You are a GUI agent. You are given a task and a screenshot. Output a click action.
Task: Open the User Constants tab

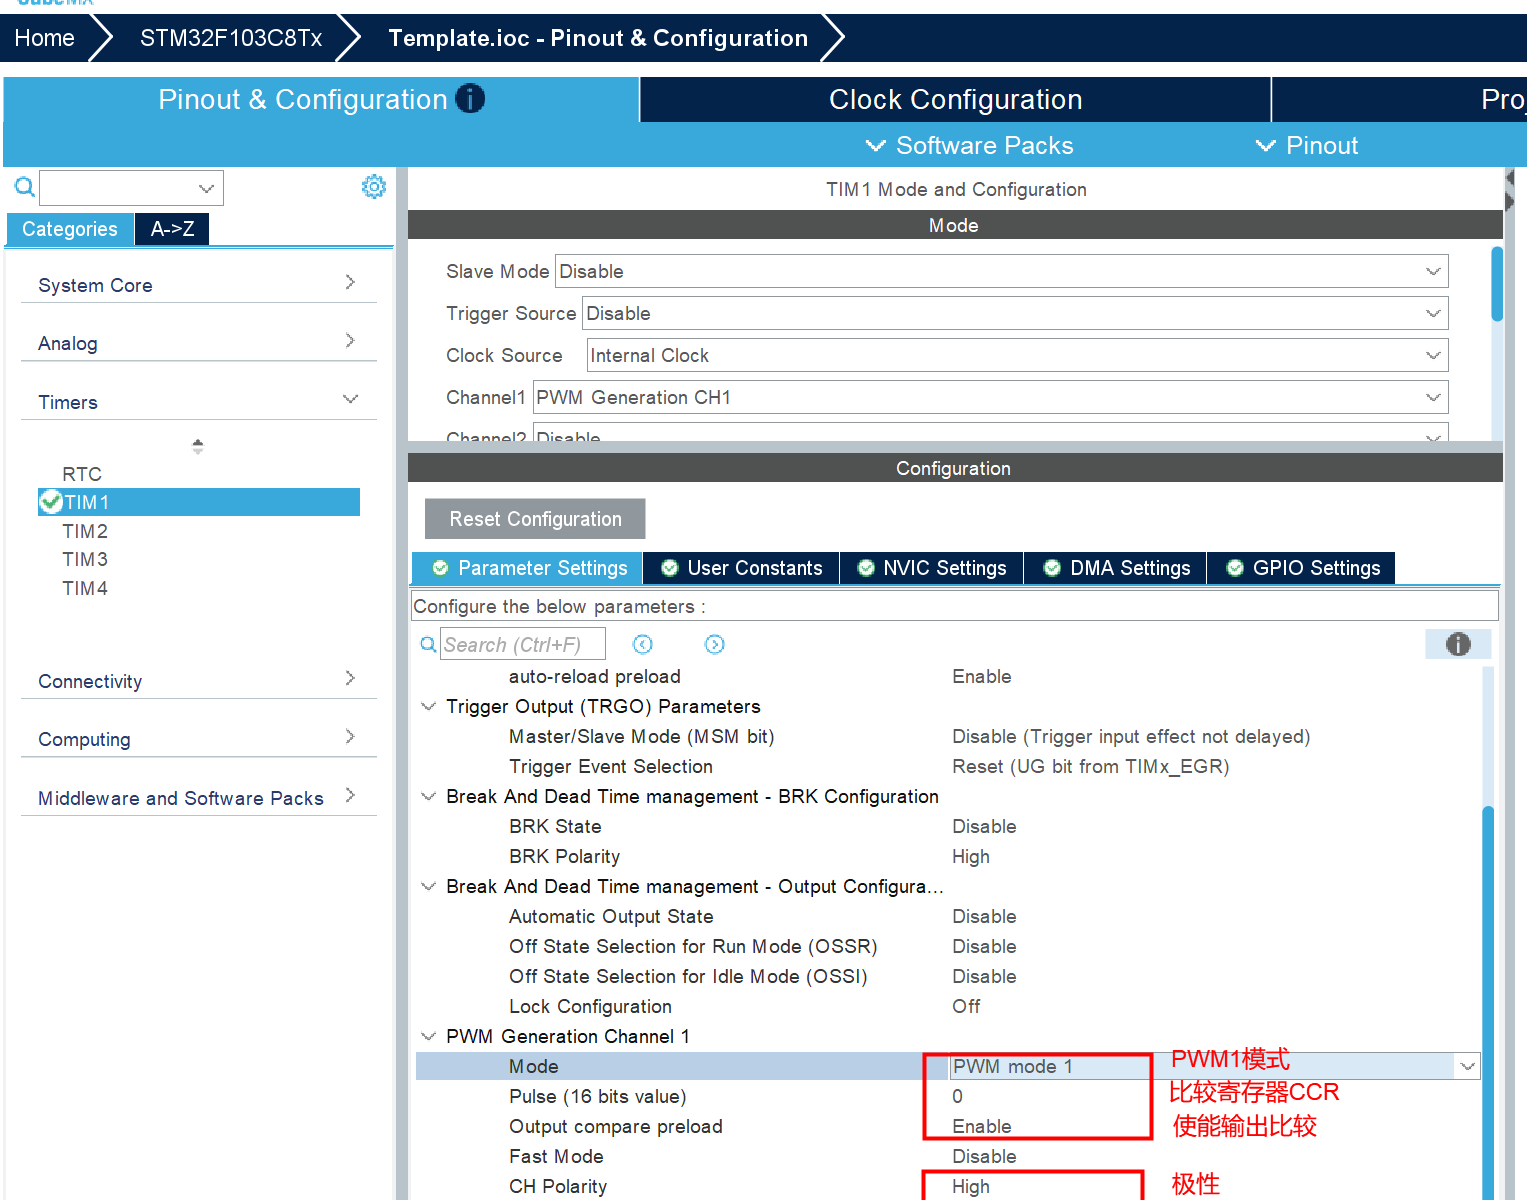(741, 568)
